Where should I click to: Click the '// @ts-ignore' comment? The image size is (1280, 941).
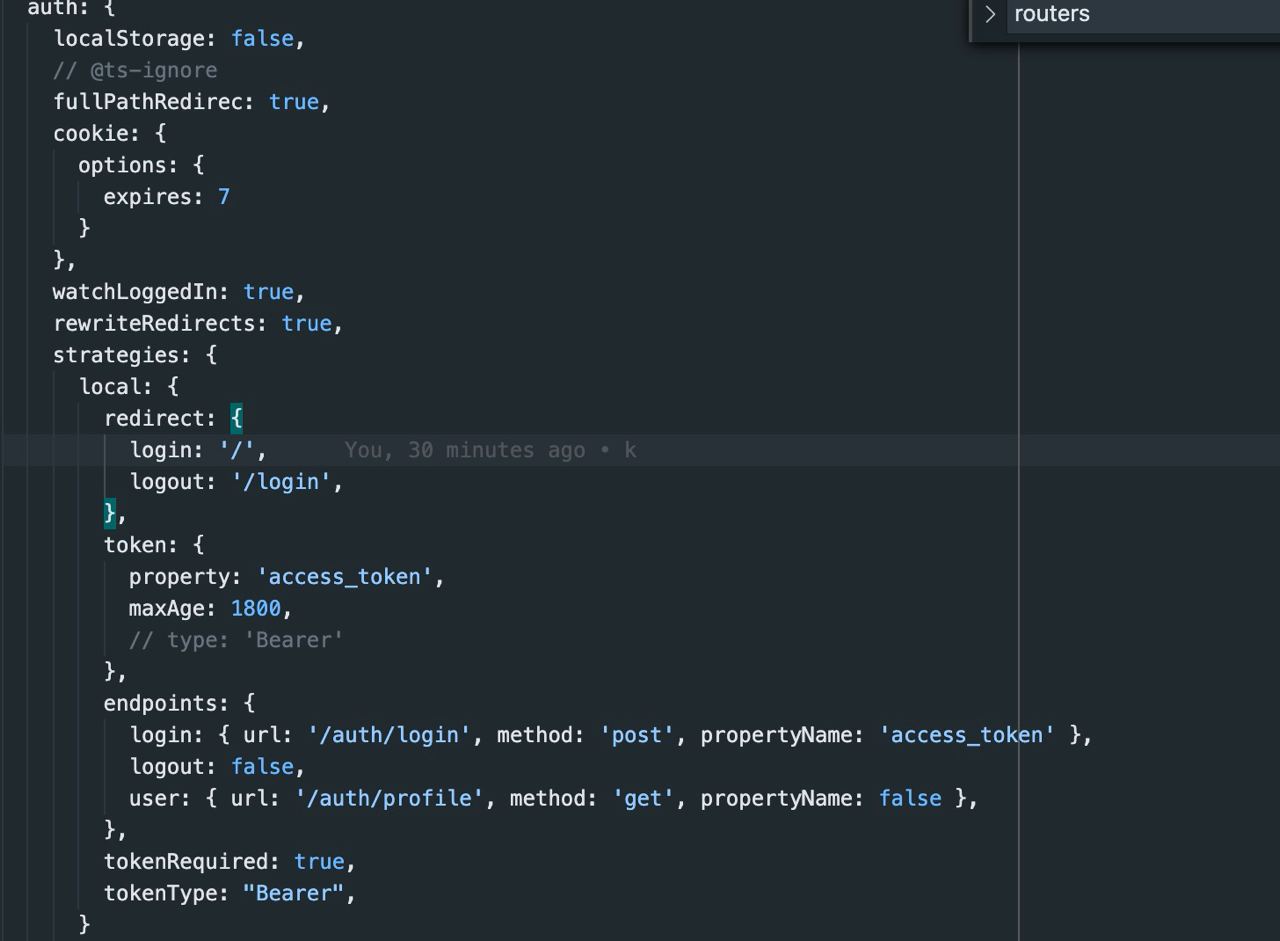[x=135, y=70]
